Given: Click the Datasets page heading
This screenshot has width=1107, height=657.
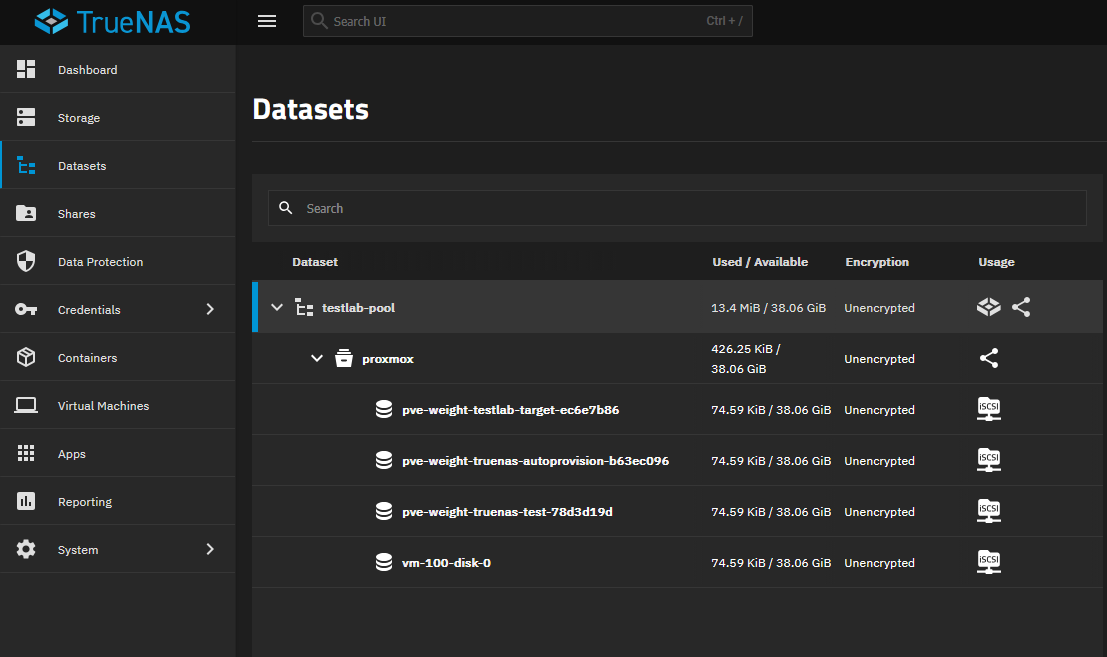Looking at the screenshot, I should [x=311, y=109].
